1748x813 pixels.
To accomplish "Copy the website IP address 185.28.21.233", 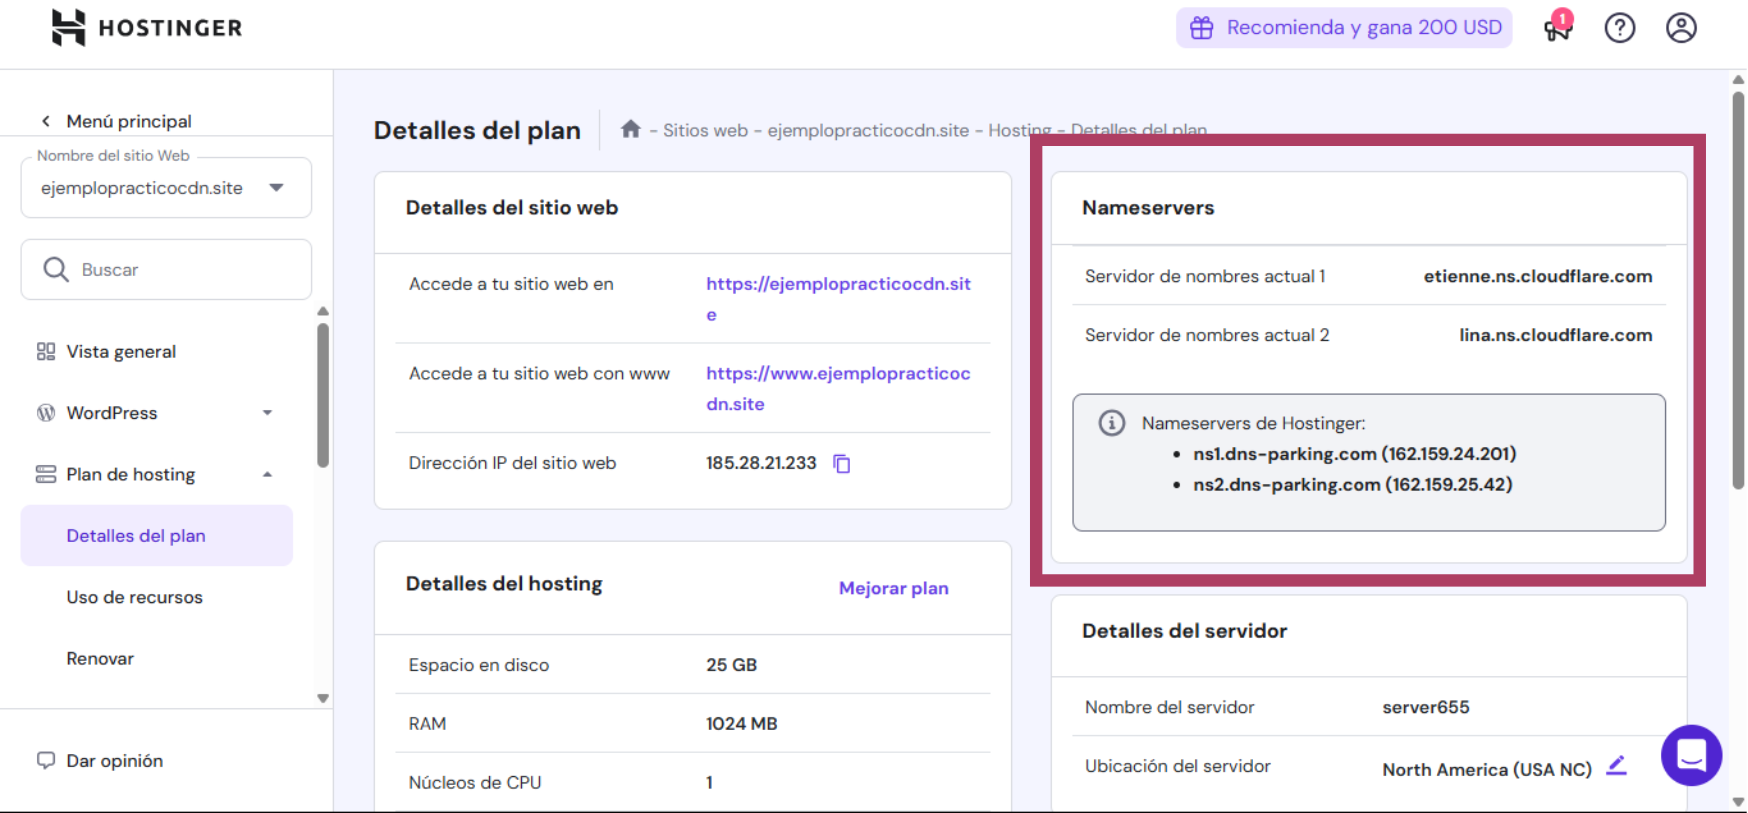I will tap(842, 464).
